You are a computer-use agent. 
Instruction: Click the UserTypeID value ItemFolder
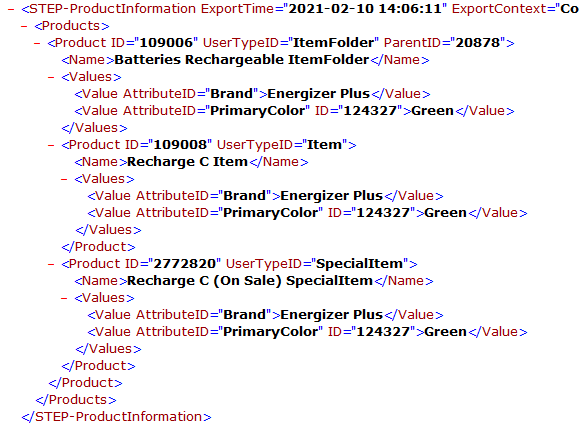333,43
